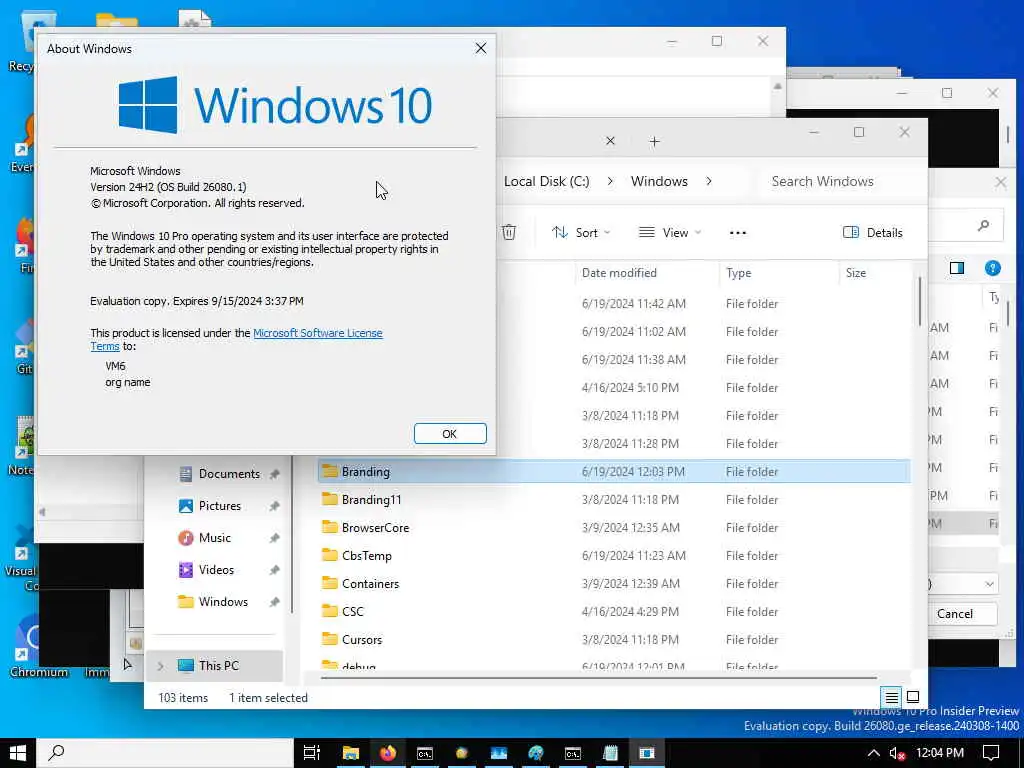
Task: Click the 6/19/2024 11:42 AM date cell
Action: tap(633, 304)
